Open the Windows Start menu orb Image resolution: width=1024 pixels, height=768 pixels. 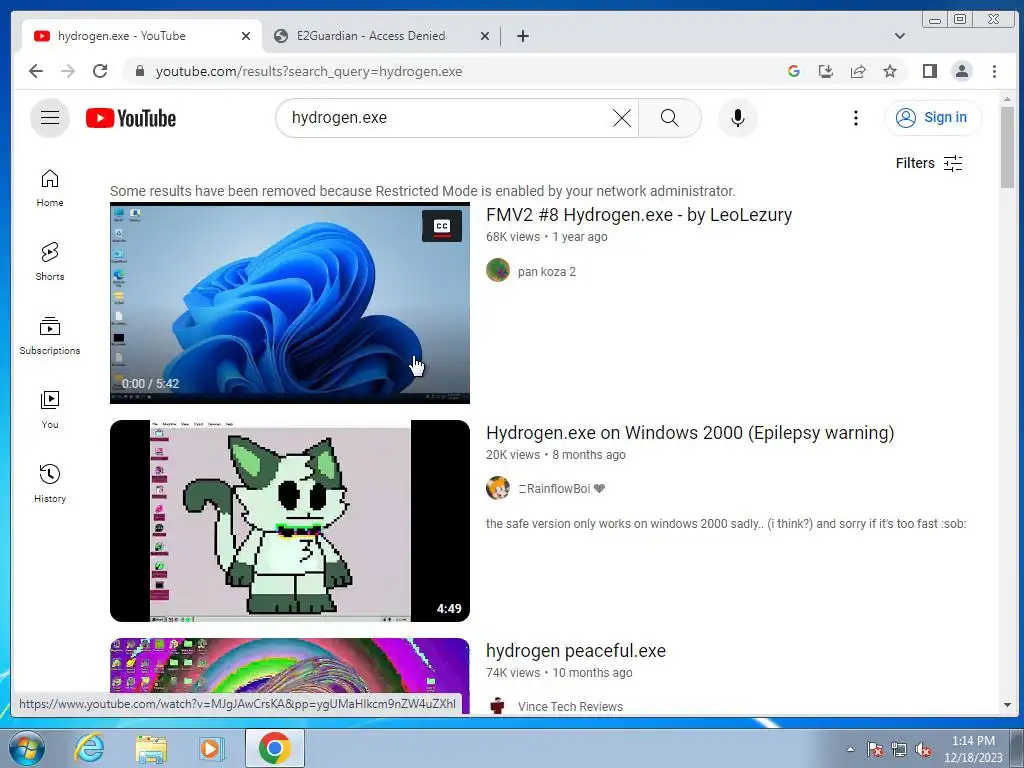point(26,748)
